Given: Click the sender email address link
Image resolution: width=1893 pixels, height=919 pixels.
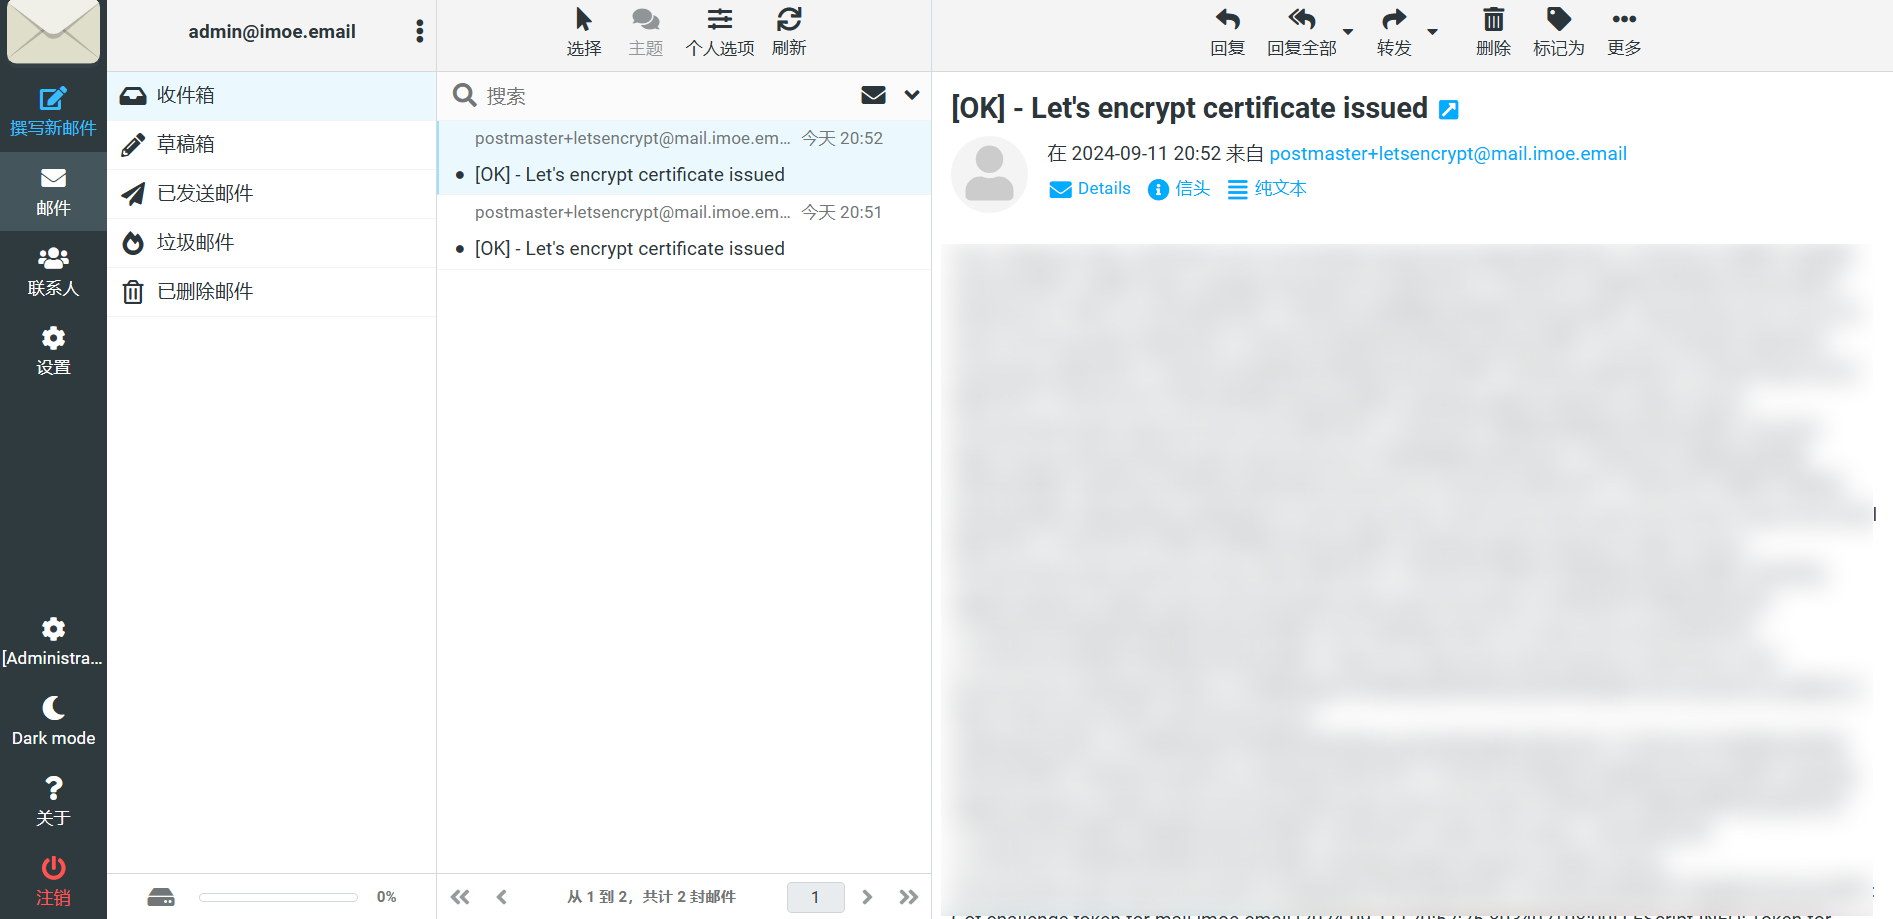Looking at the screenshot, I should 1447,154.
